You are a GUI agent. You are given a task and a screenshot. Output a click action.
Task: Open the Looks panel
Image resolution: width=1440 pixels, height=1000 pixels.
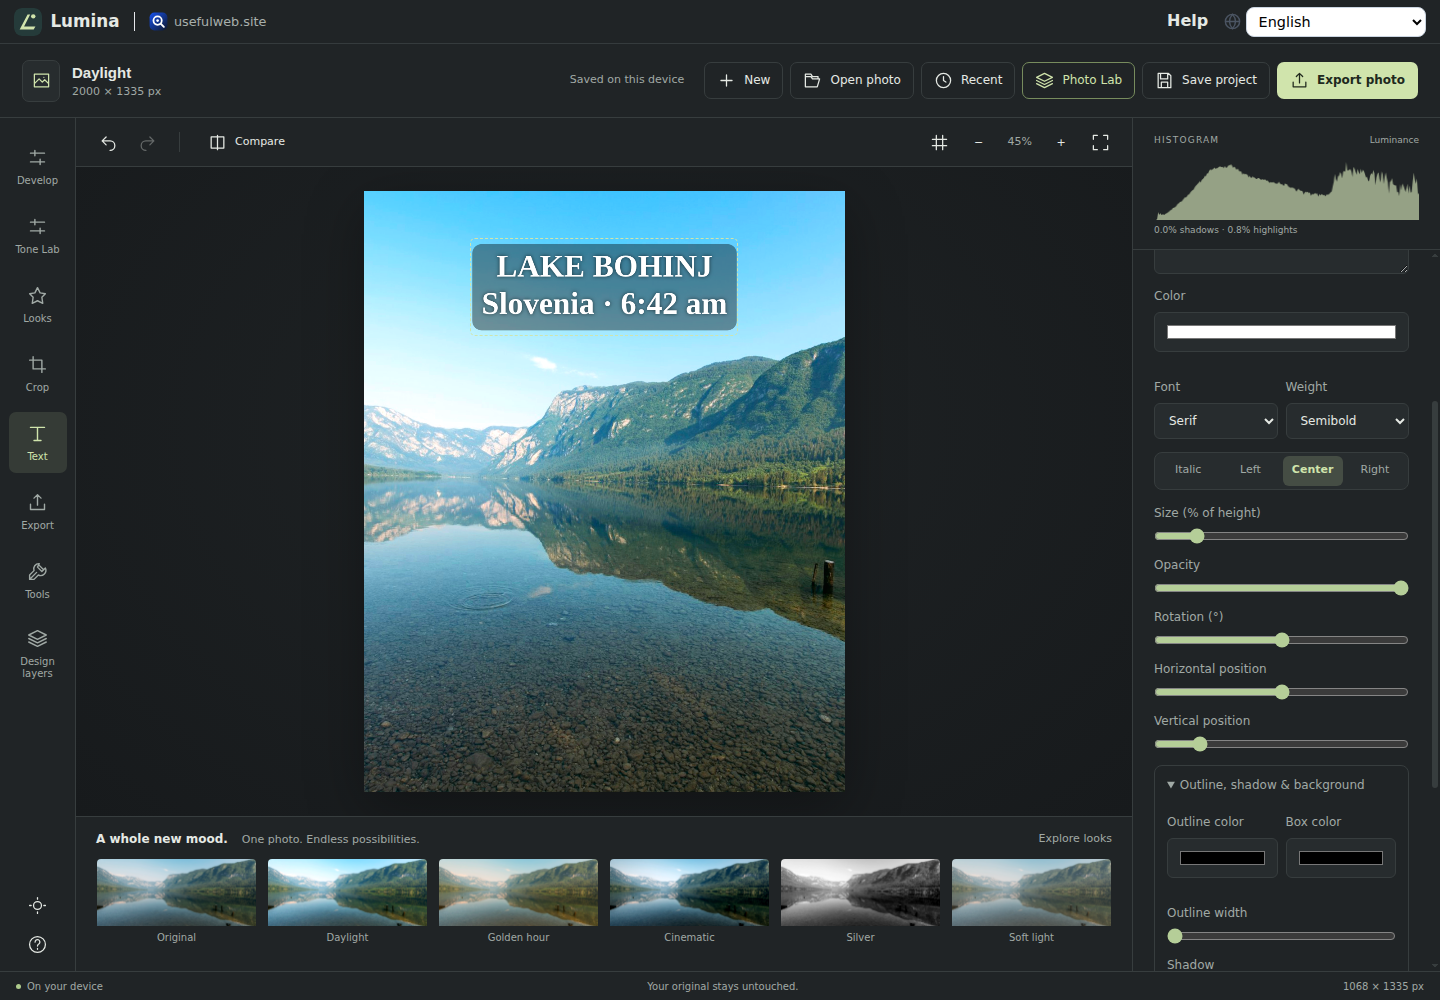click(37, 305)
